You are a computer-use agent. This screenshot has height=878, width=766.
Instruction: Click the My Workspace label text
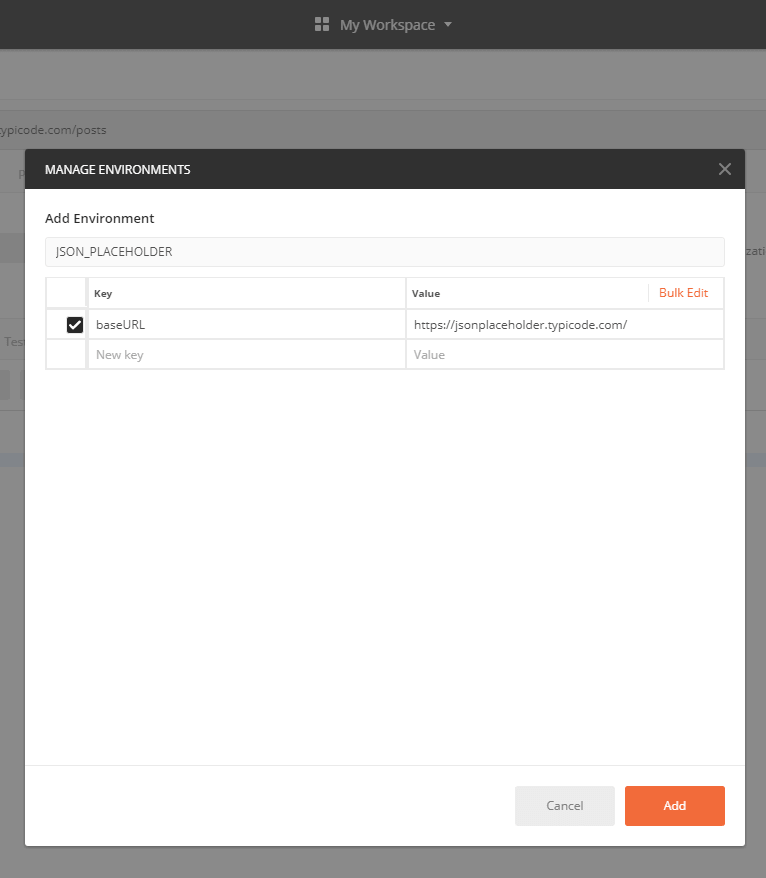coord(387,25)
